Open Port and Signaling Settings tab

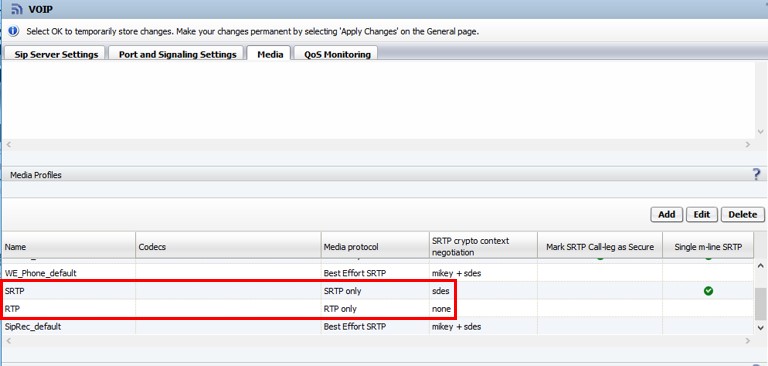(x=177, y=54)
